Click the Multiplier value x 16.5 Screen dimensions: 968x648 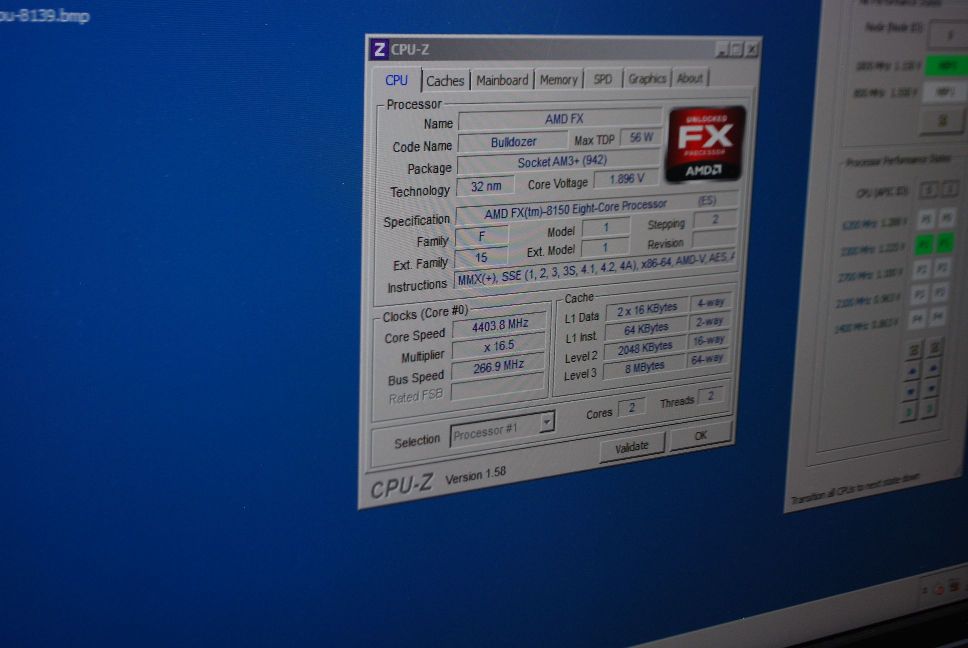498,346
